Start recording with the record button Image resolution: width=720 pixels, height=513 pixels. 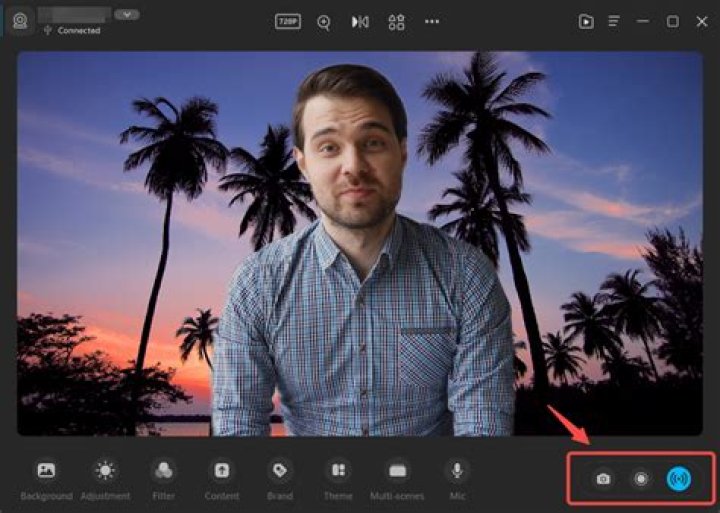tap(641, 479)
